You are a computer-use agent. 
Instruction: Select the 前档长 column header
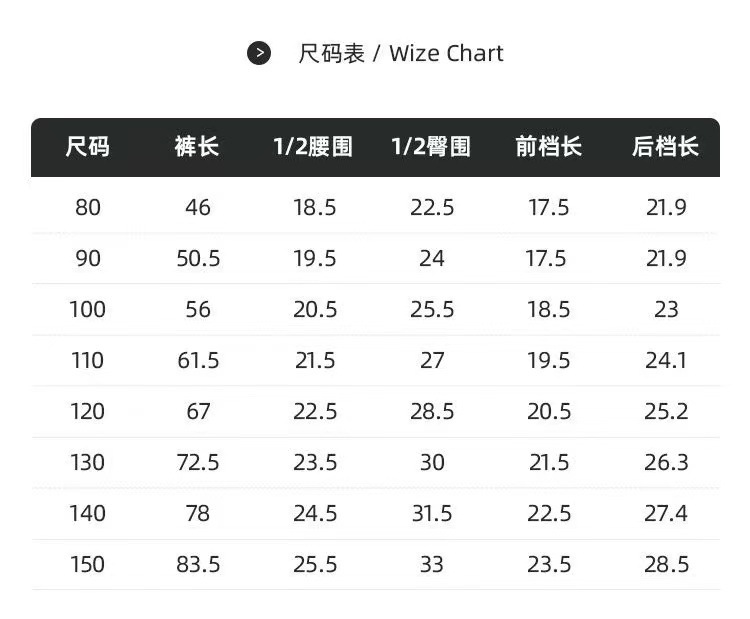548,147
